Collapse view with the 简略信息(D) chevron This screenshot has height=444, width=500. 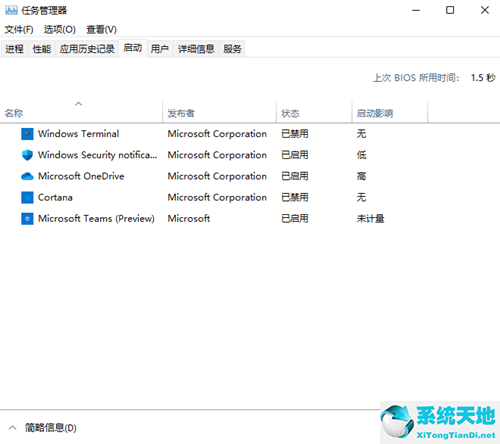[x=12, y=428]
